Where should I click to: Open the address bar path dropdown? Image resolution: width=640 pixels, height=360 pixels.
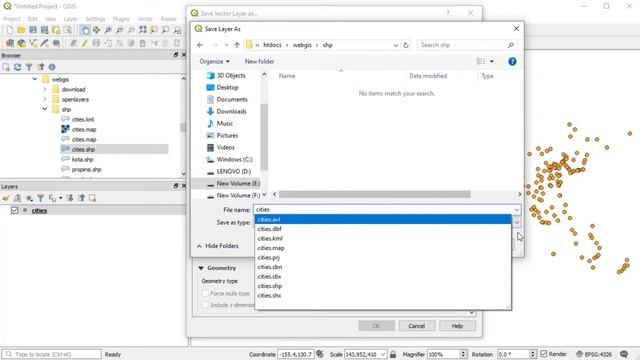[396, 45]
